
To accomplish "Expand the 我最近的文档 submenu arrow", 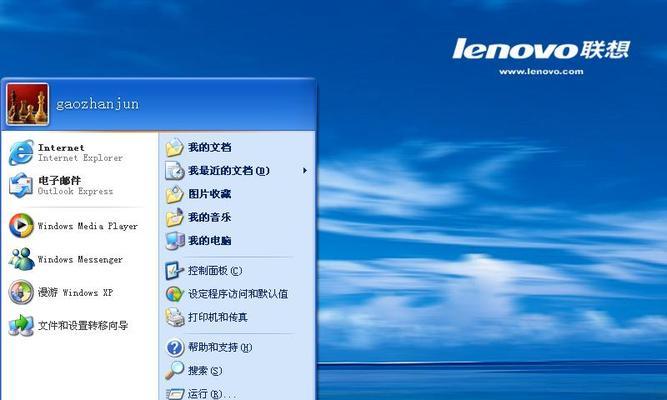I will point(305,171).
